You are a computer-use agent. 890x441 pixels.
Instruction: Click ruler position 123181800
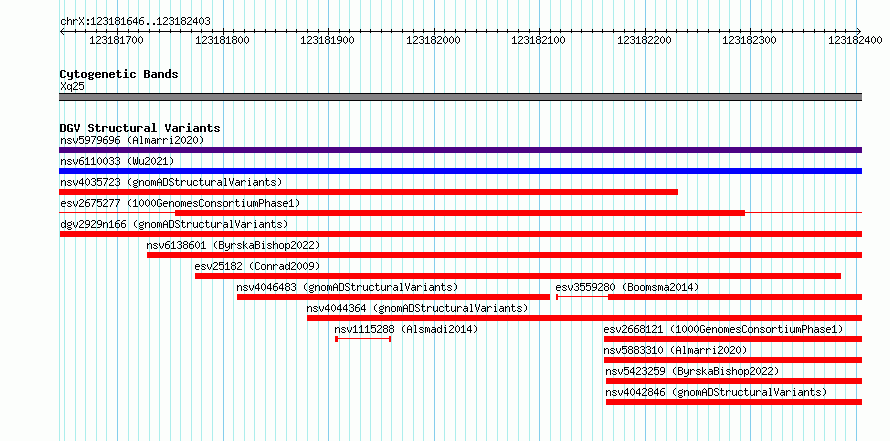point(223,41)
